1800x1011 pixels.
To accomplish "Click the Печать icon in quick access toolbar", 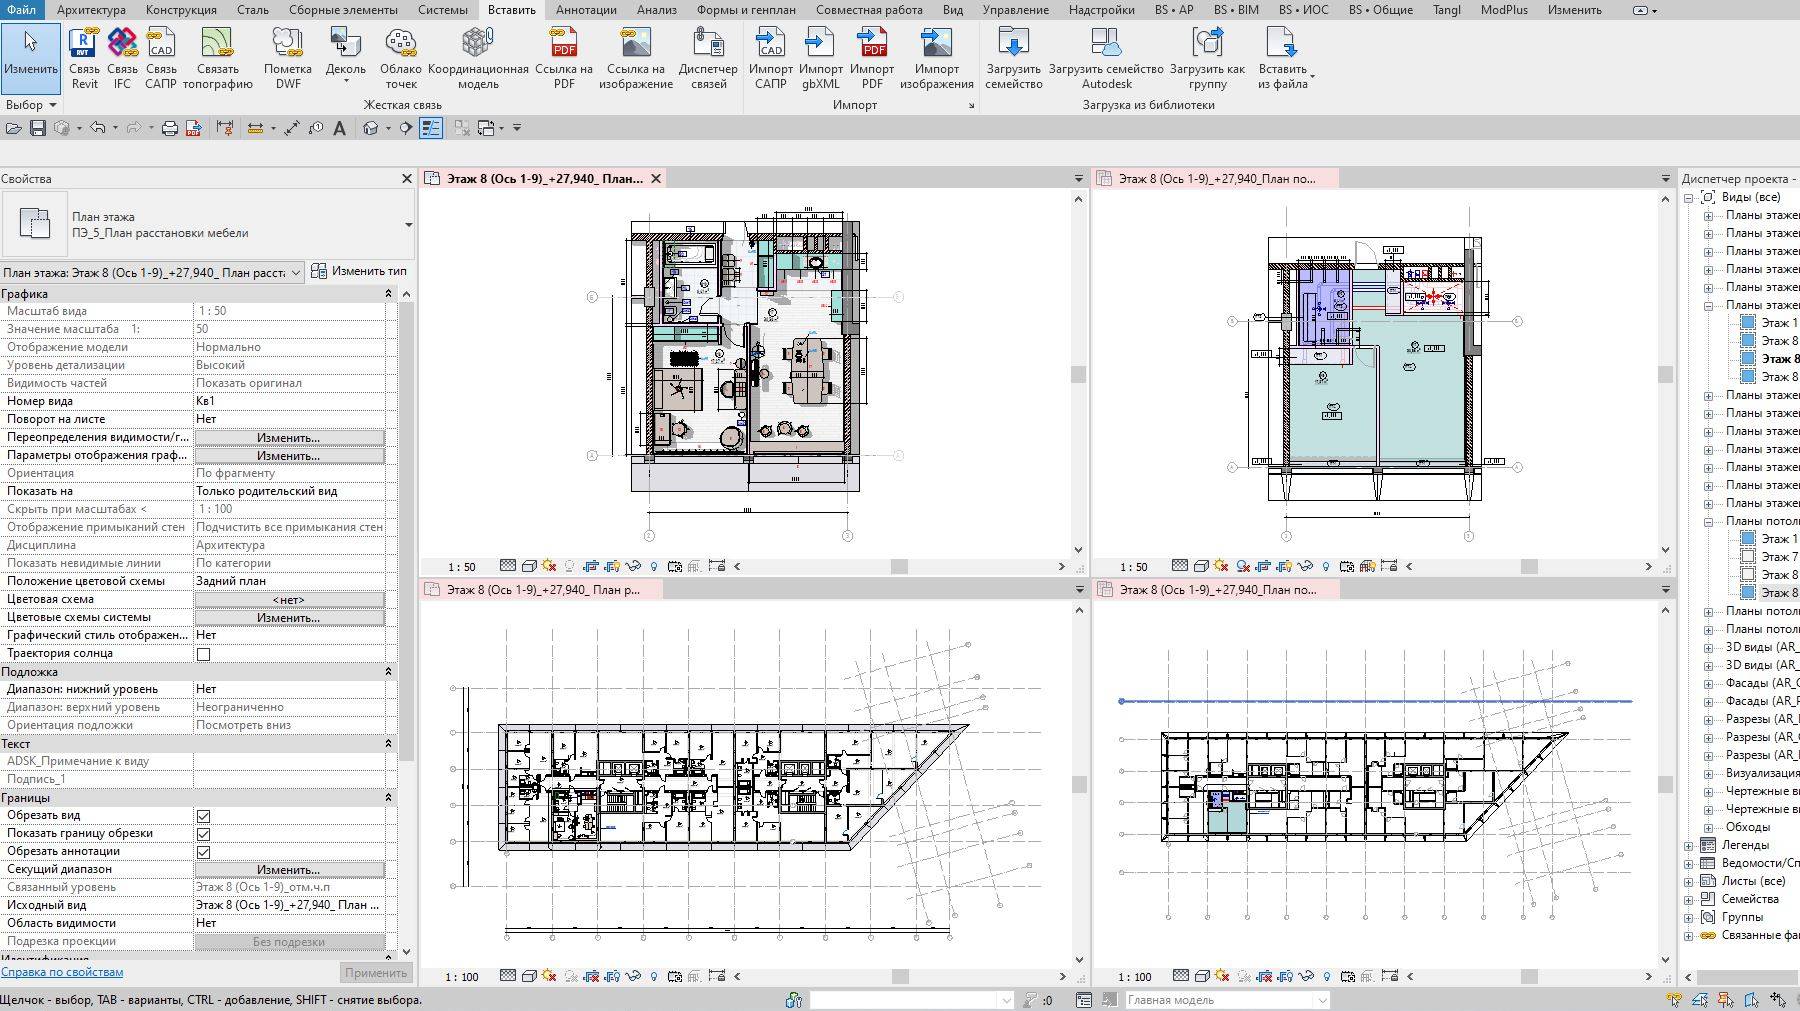I will coord(170,128).
